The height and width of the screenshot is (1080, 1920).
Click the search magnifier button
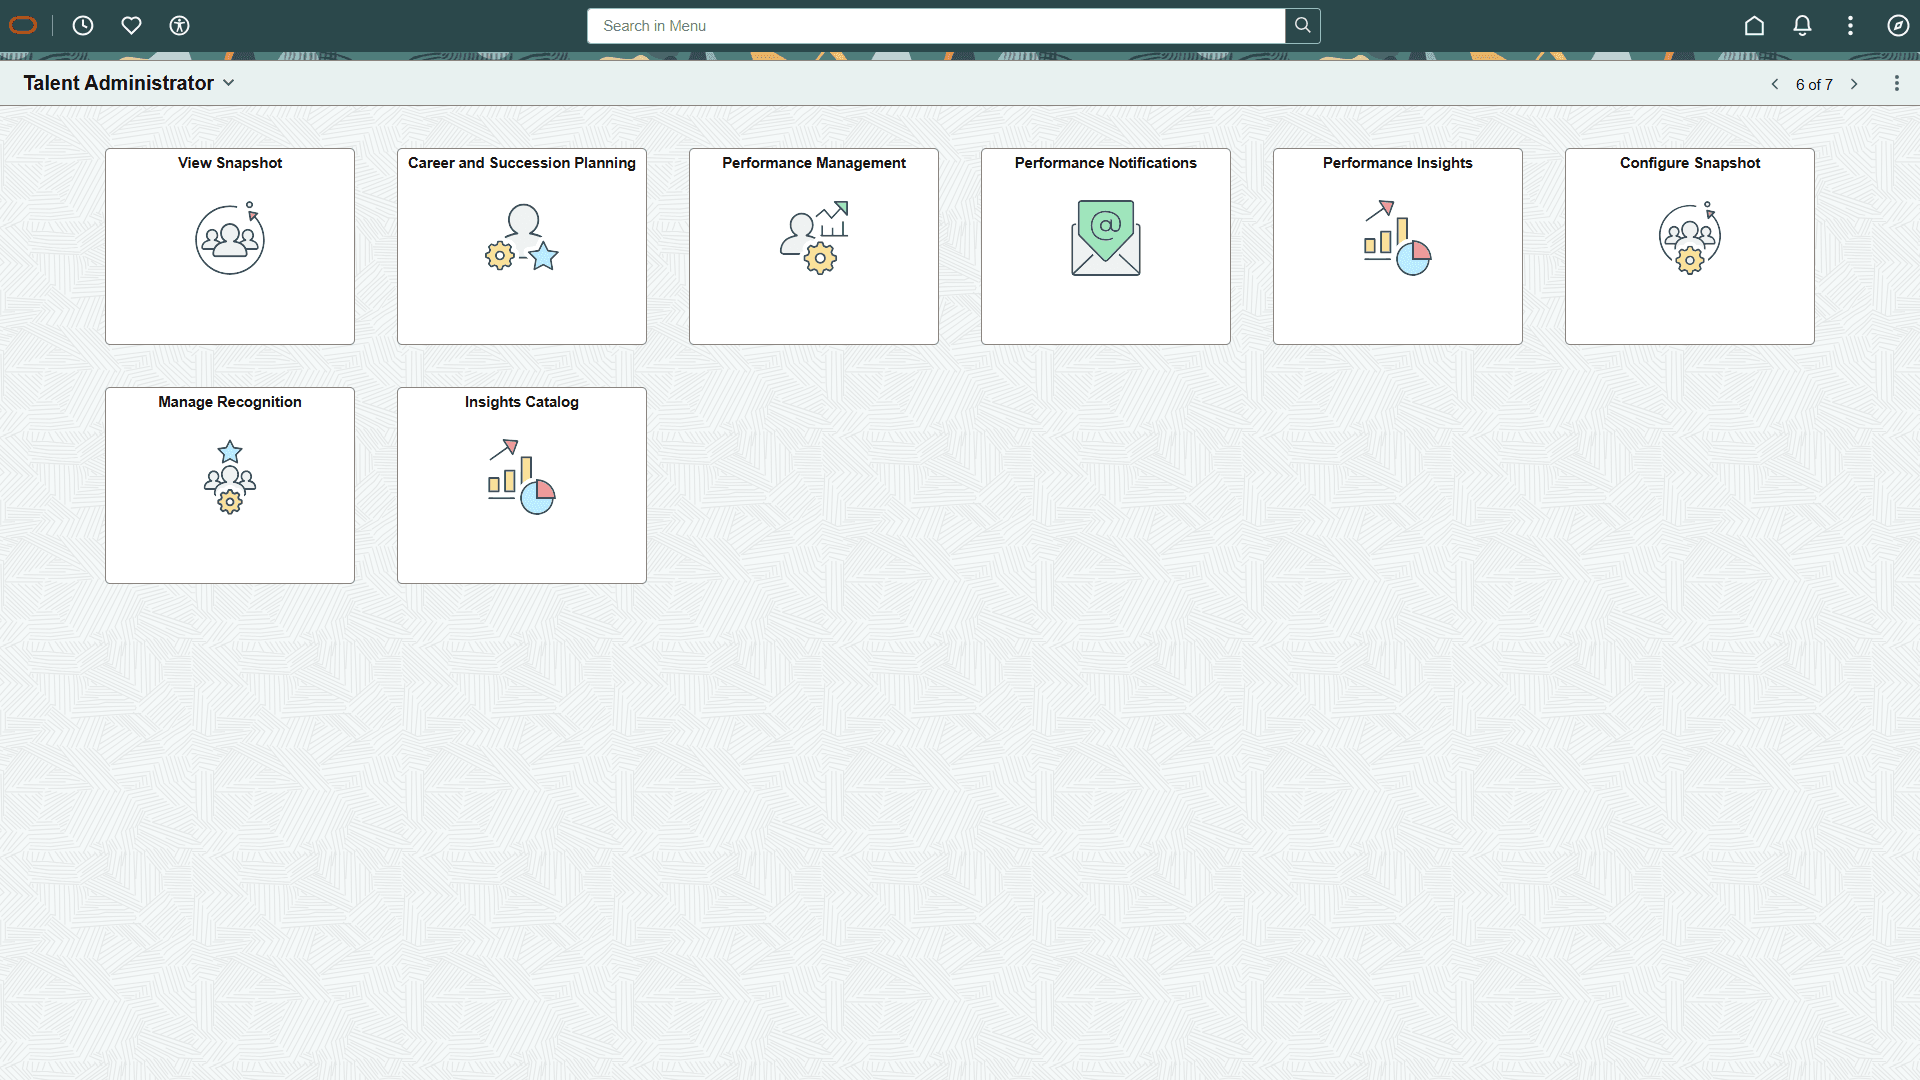point(1302,26)
